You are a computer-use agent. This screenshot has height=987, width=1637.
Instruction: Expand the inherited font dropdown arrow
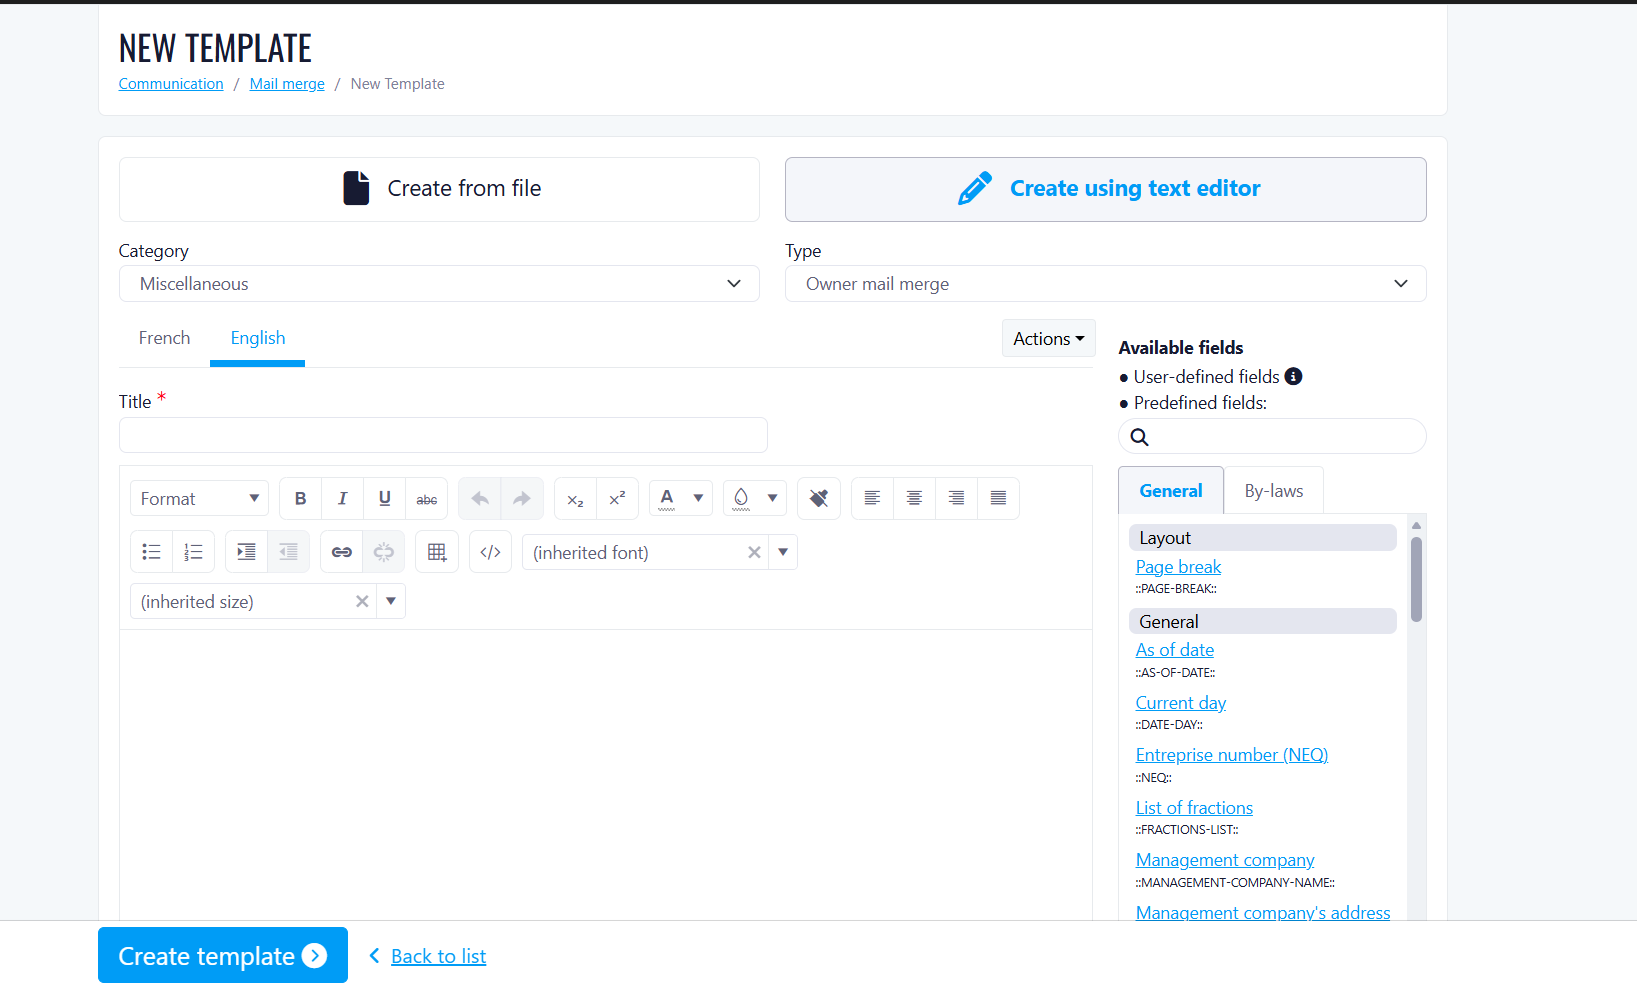(783, 552)
